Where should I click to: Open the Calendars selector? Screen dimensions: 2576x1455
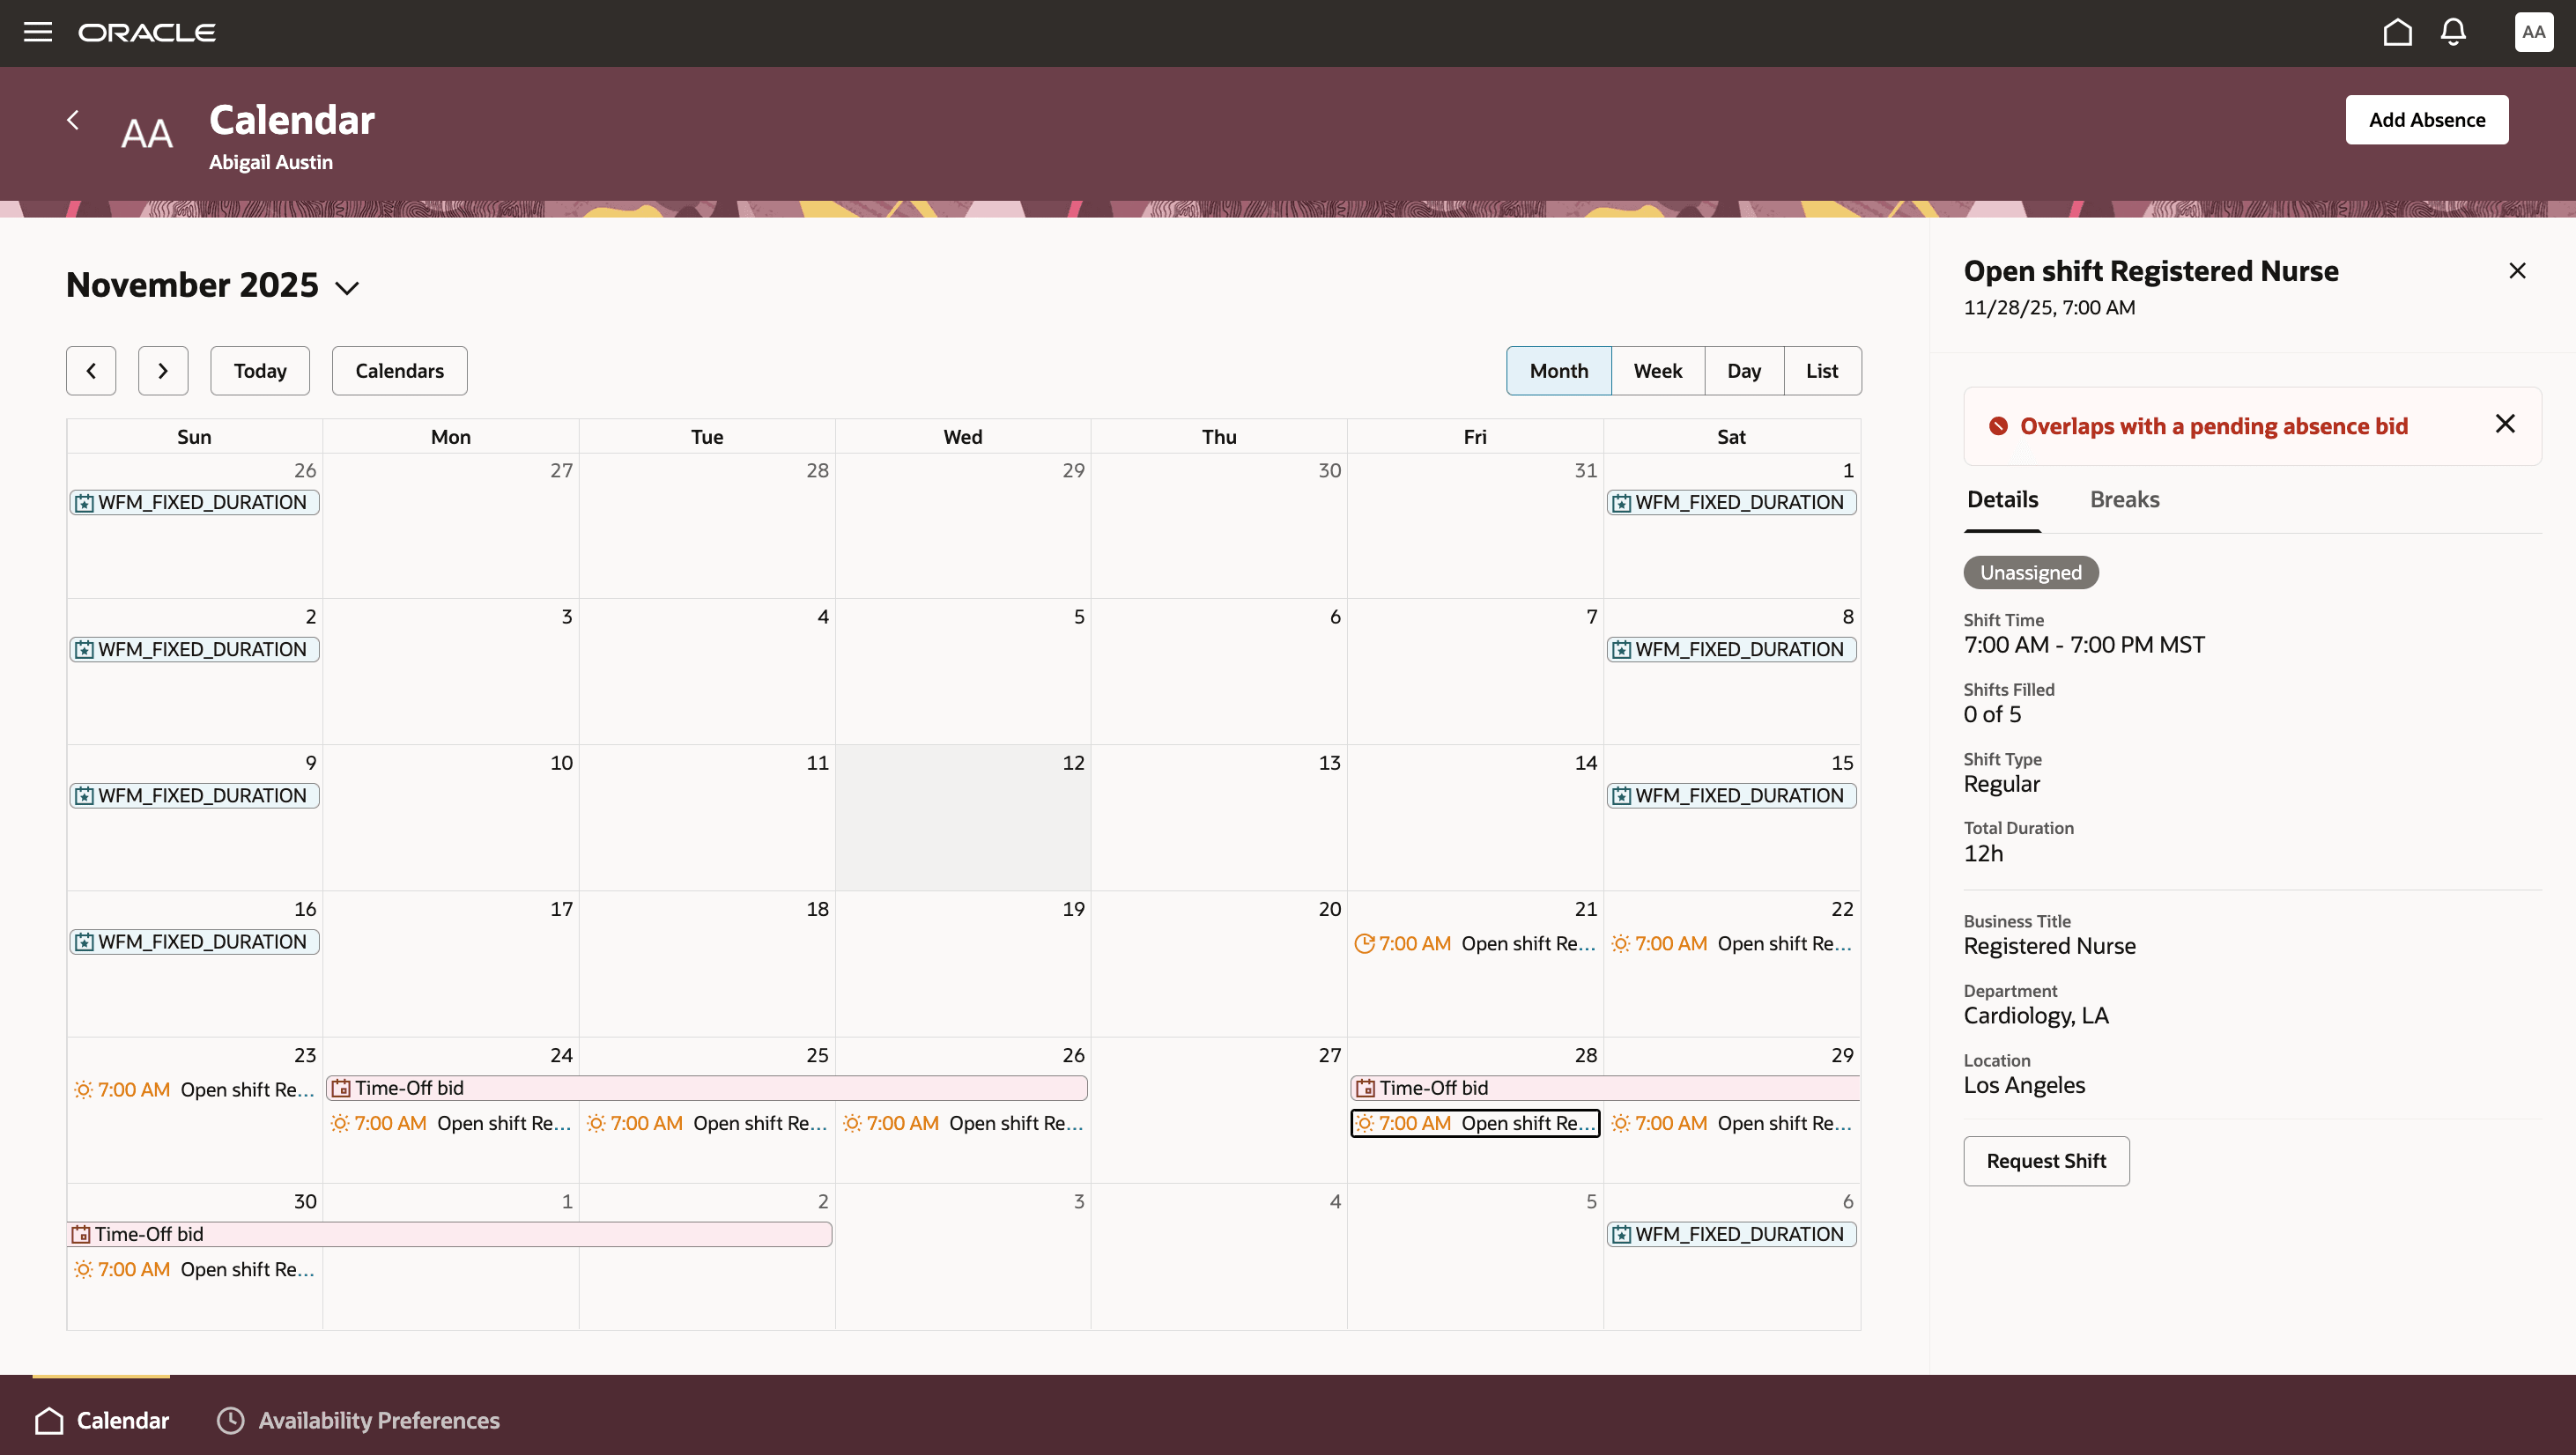pyautogui.click(x=398, y=370)
